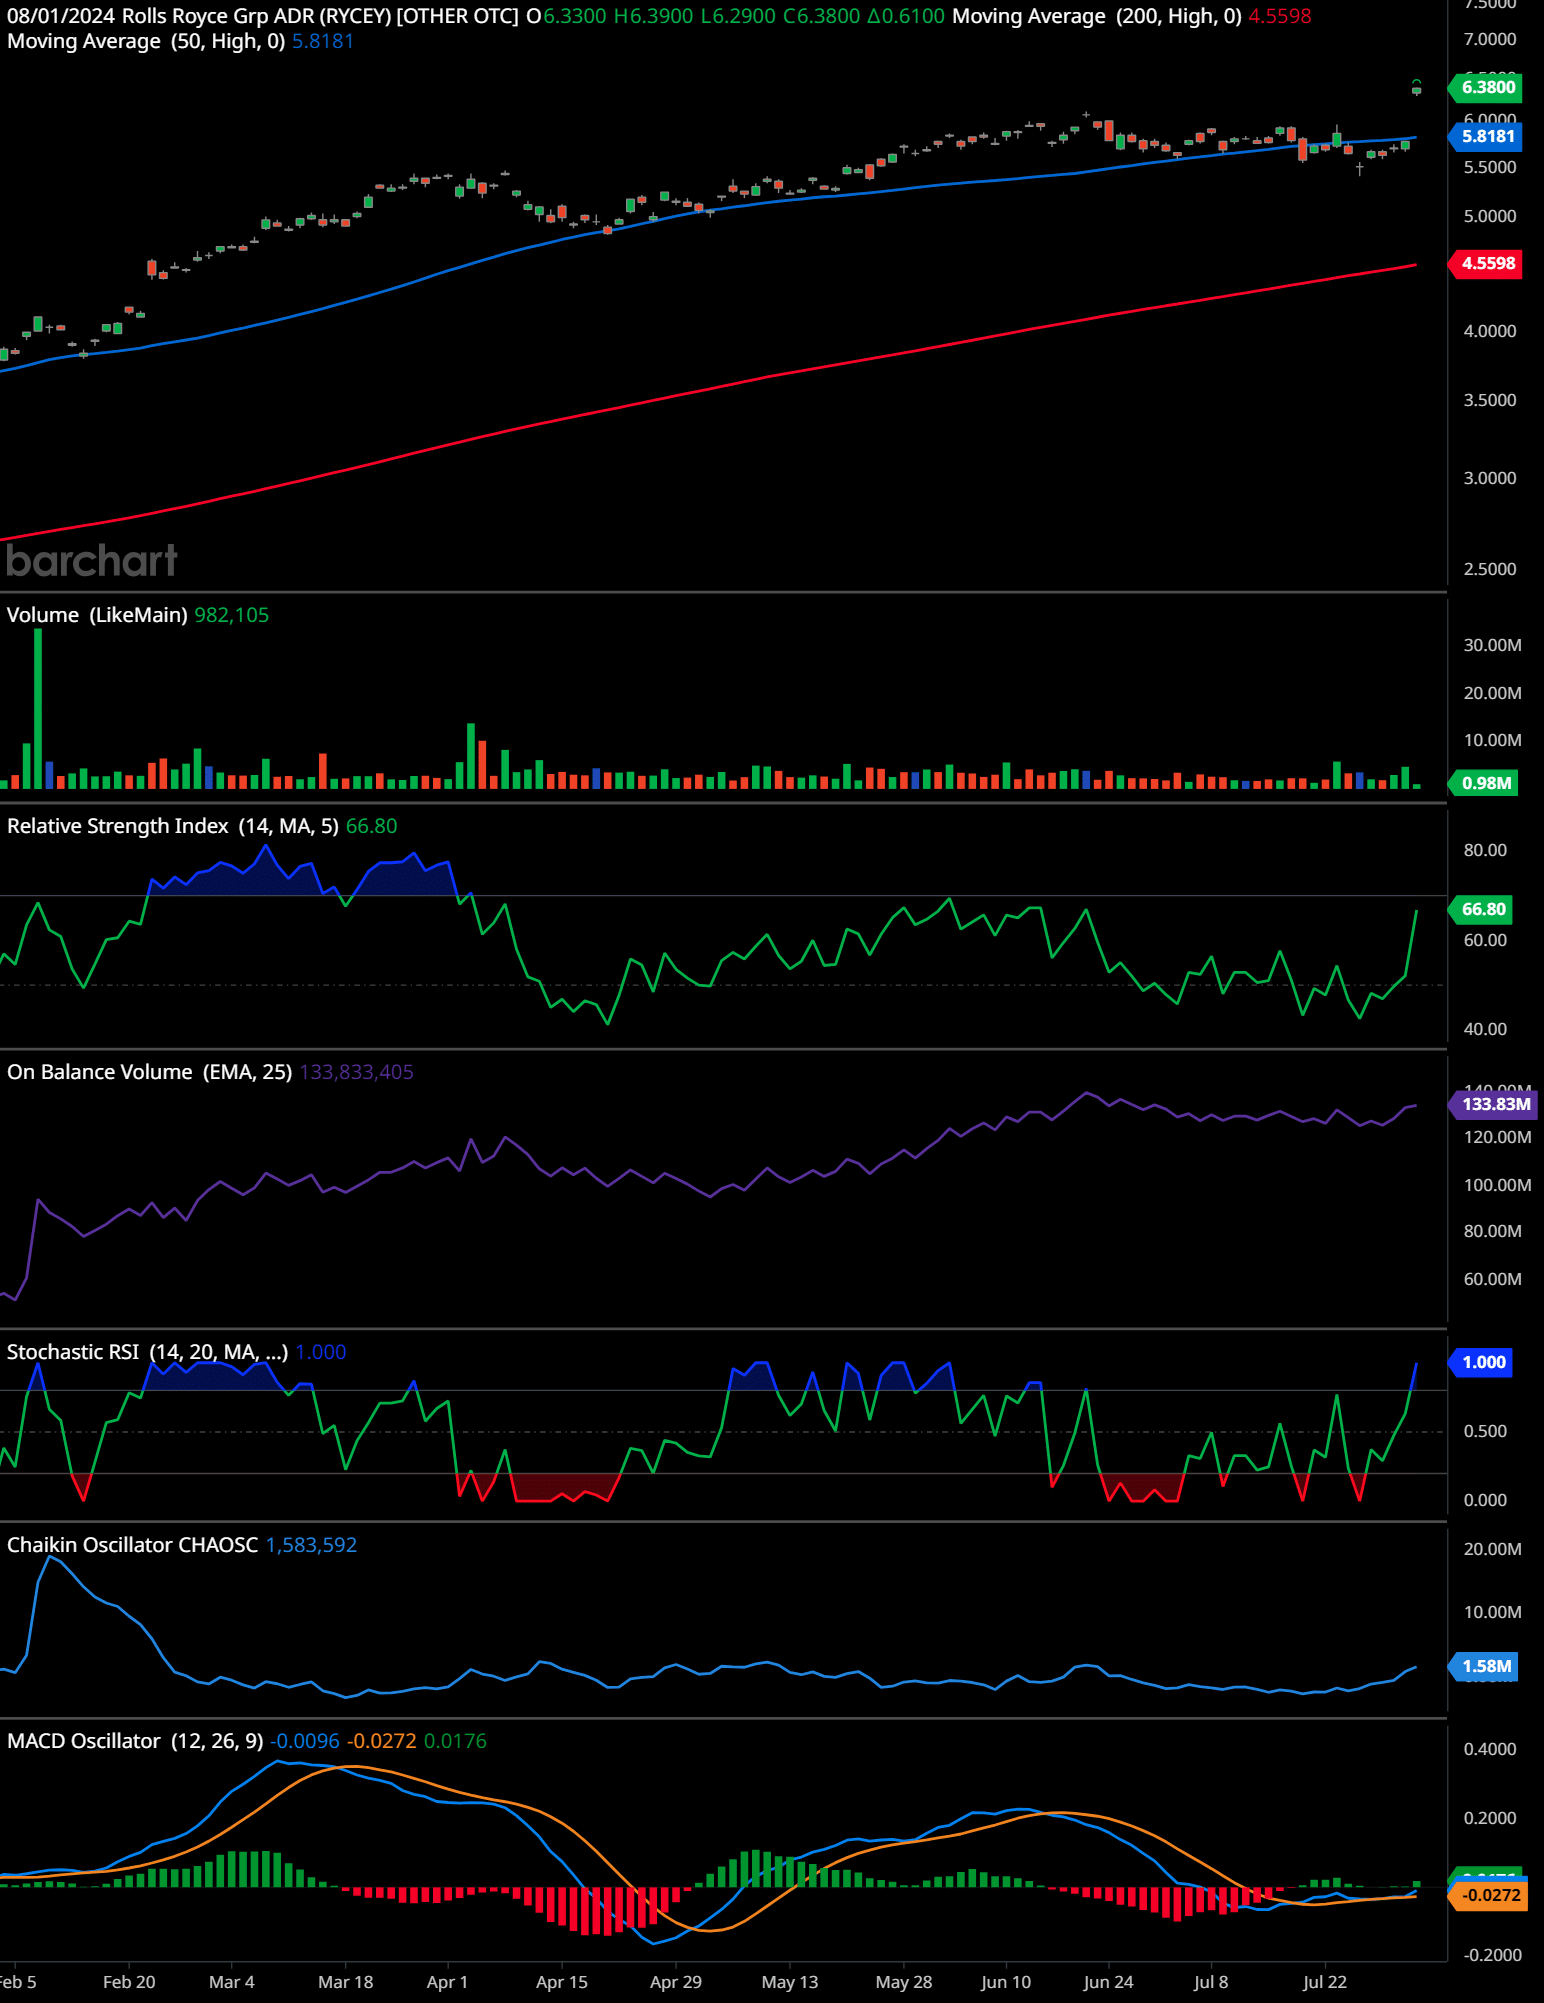Image resolution: width=1544 pixels, height=2003 pixels.
Task: Click the Stochastic RSI (14, 20, MA, ...) label
Action: (147, 1352)
